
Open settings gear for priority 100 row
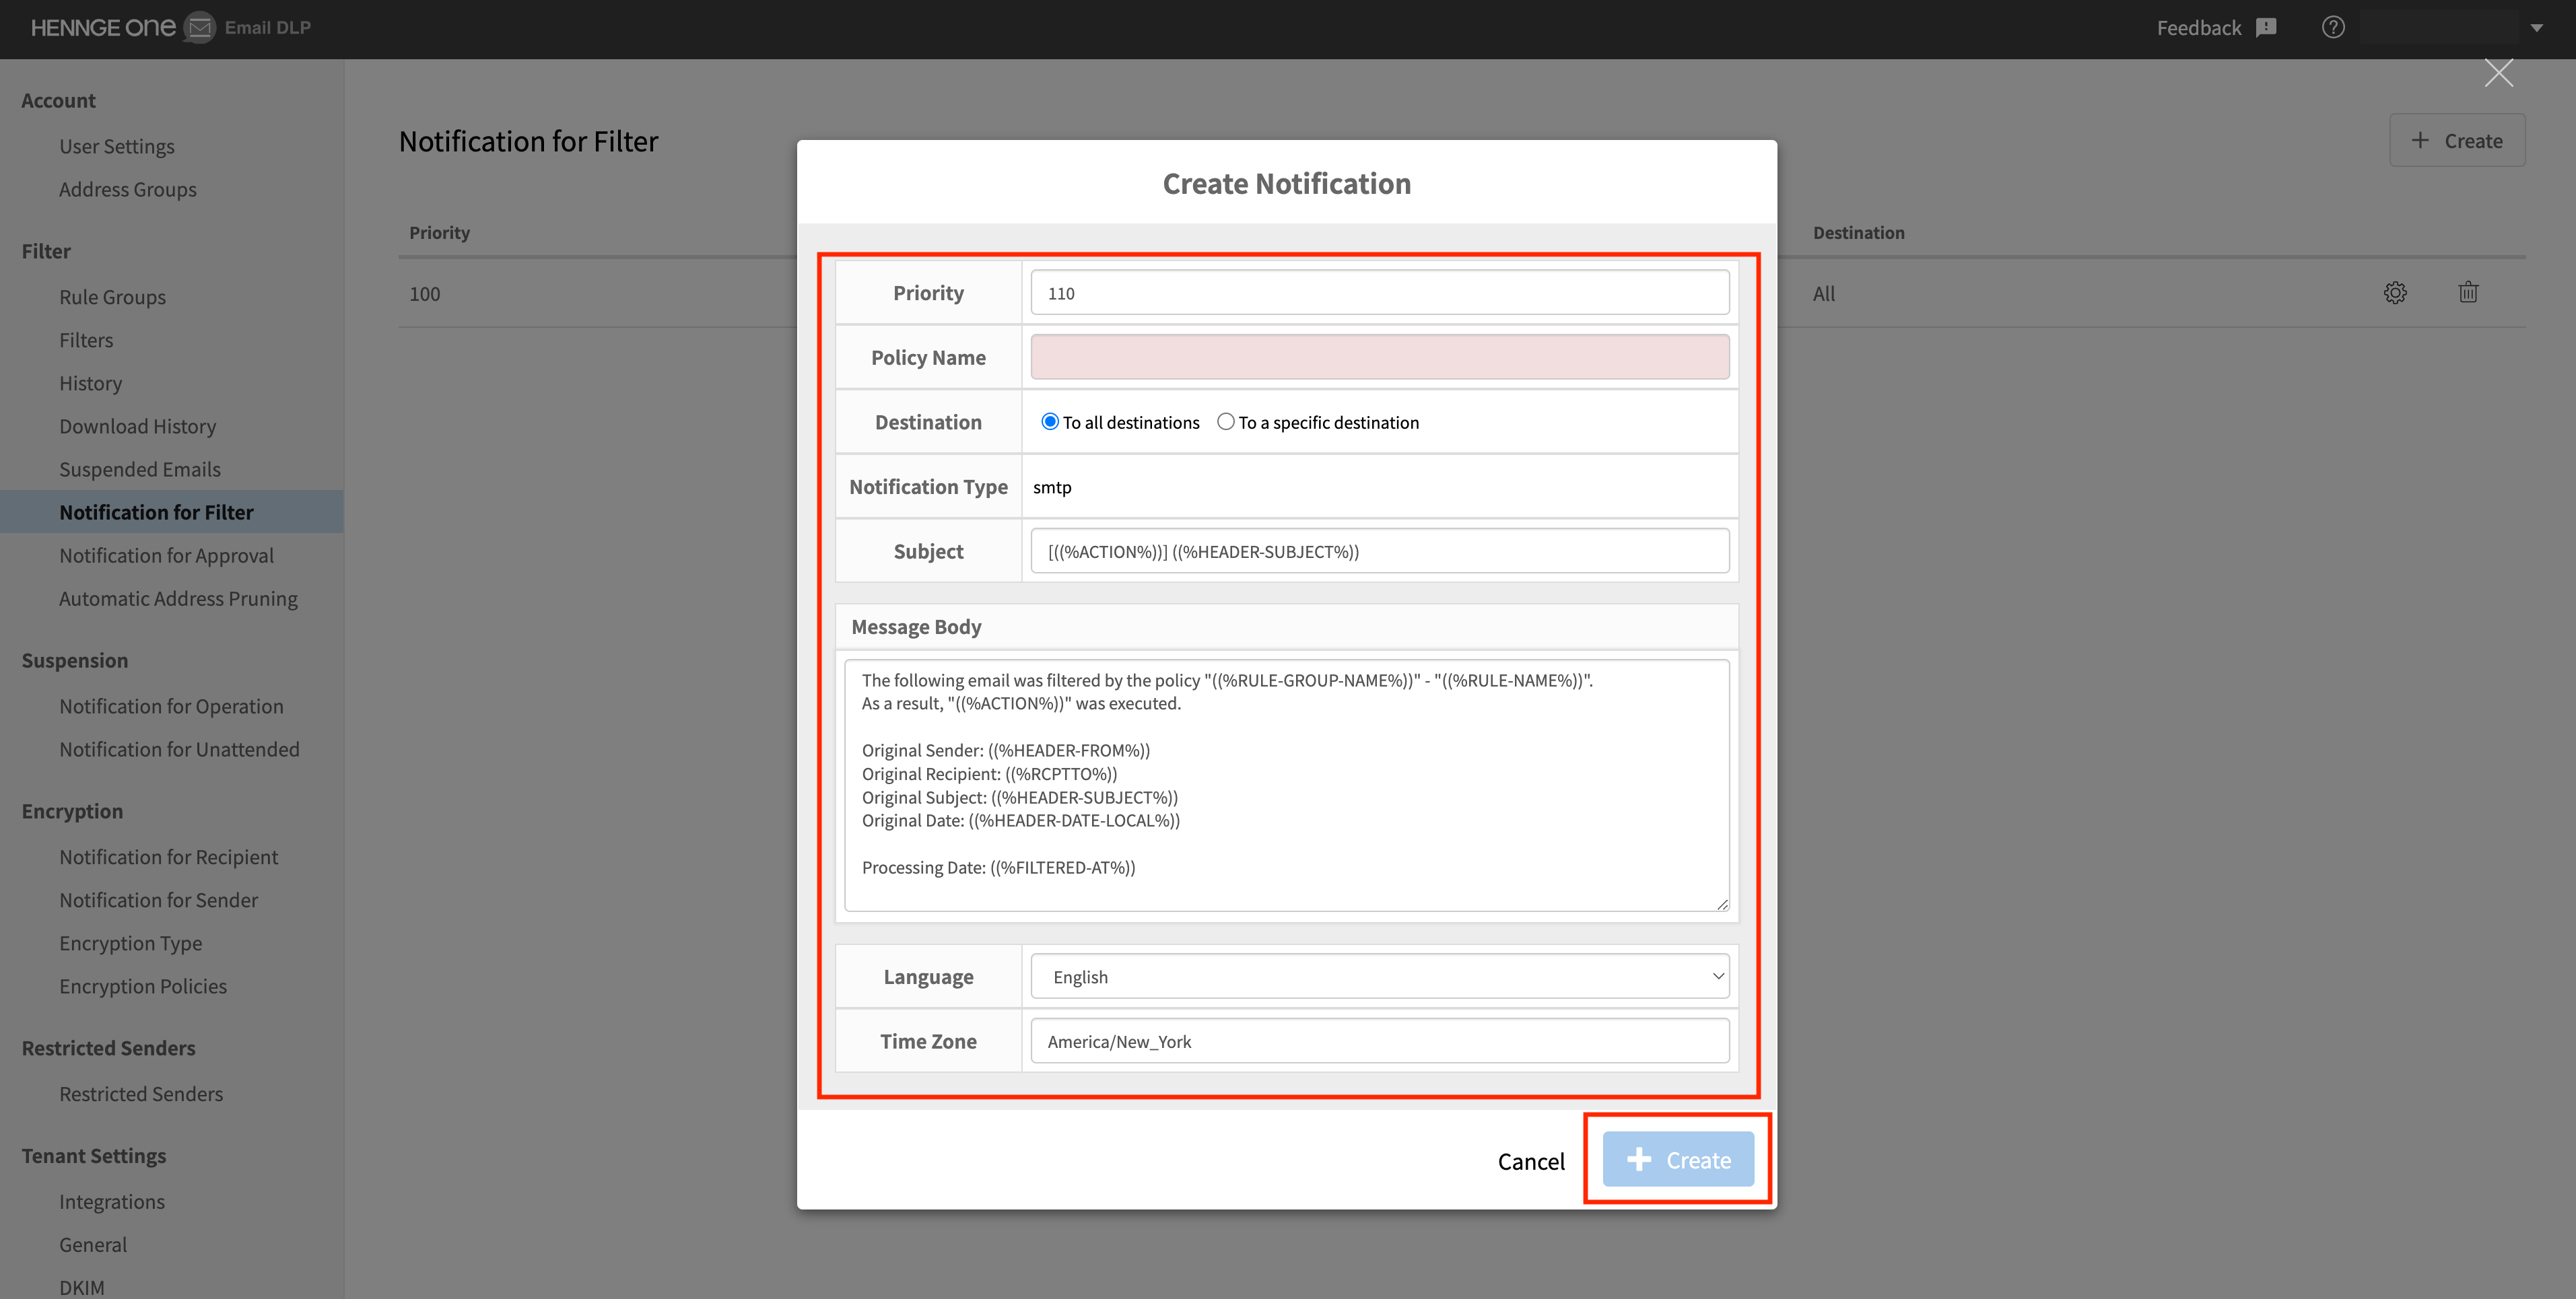coord(2395,293)
